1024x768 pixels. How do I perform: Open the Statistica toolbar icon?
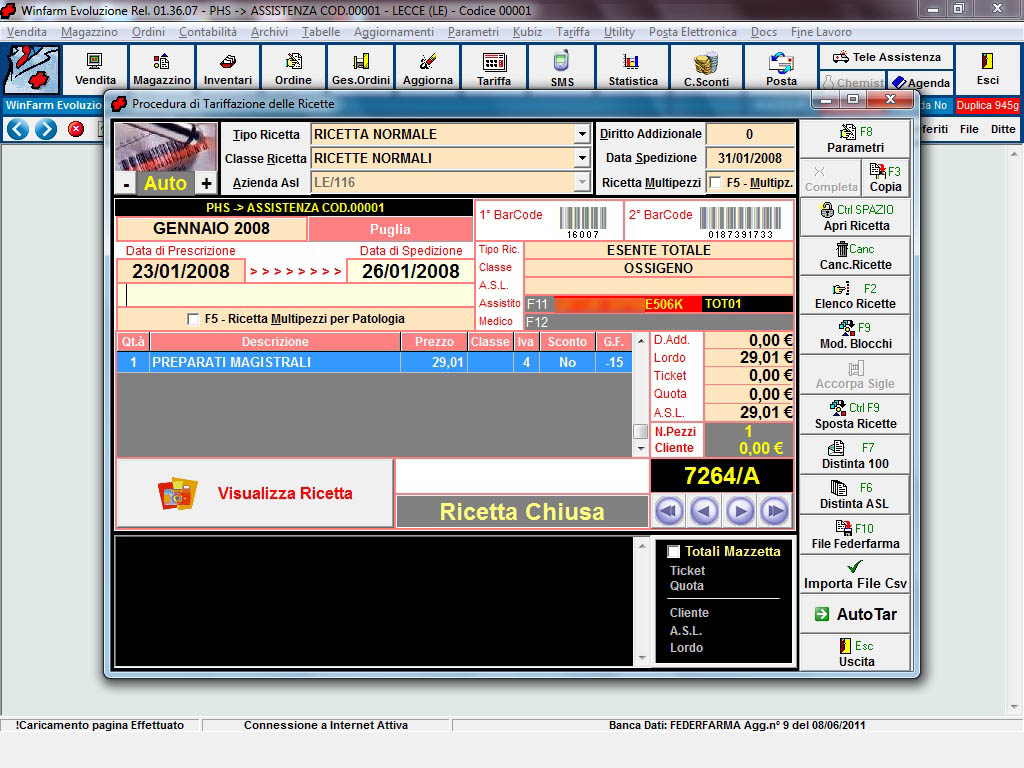click(x=633, y=69)
